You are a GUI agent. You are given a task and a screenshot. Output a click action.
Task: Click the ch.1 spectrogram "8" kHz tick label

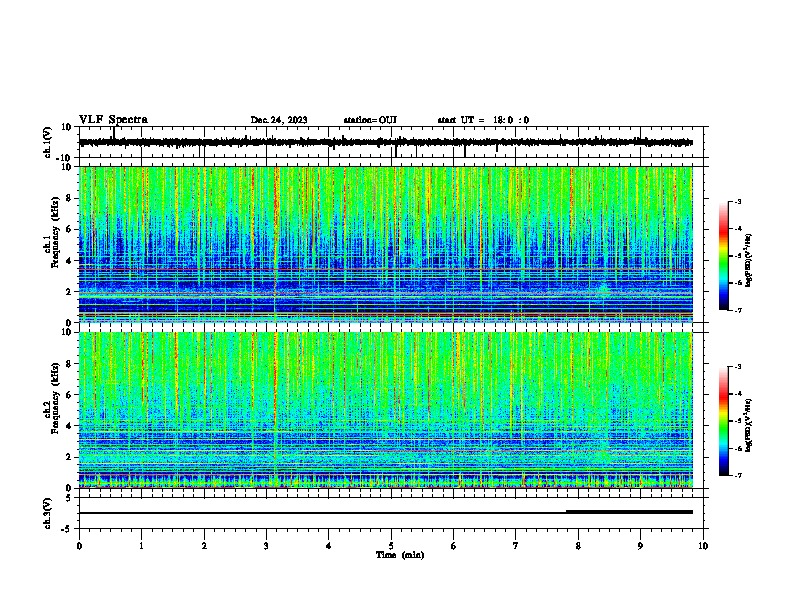click(x=69, y=198)
